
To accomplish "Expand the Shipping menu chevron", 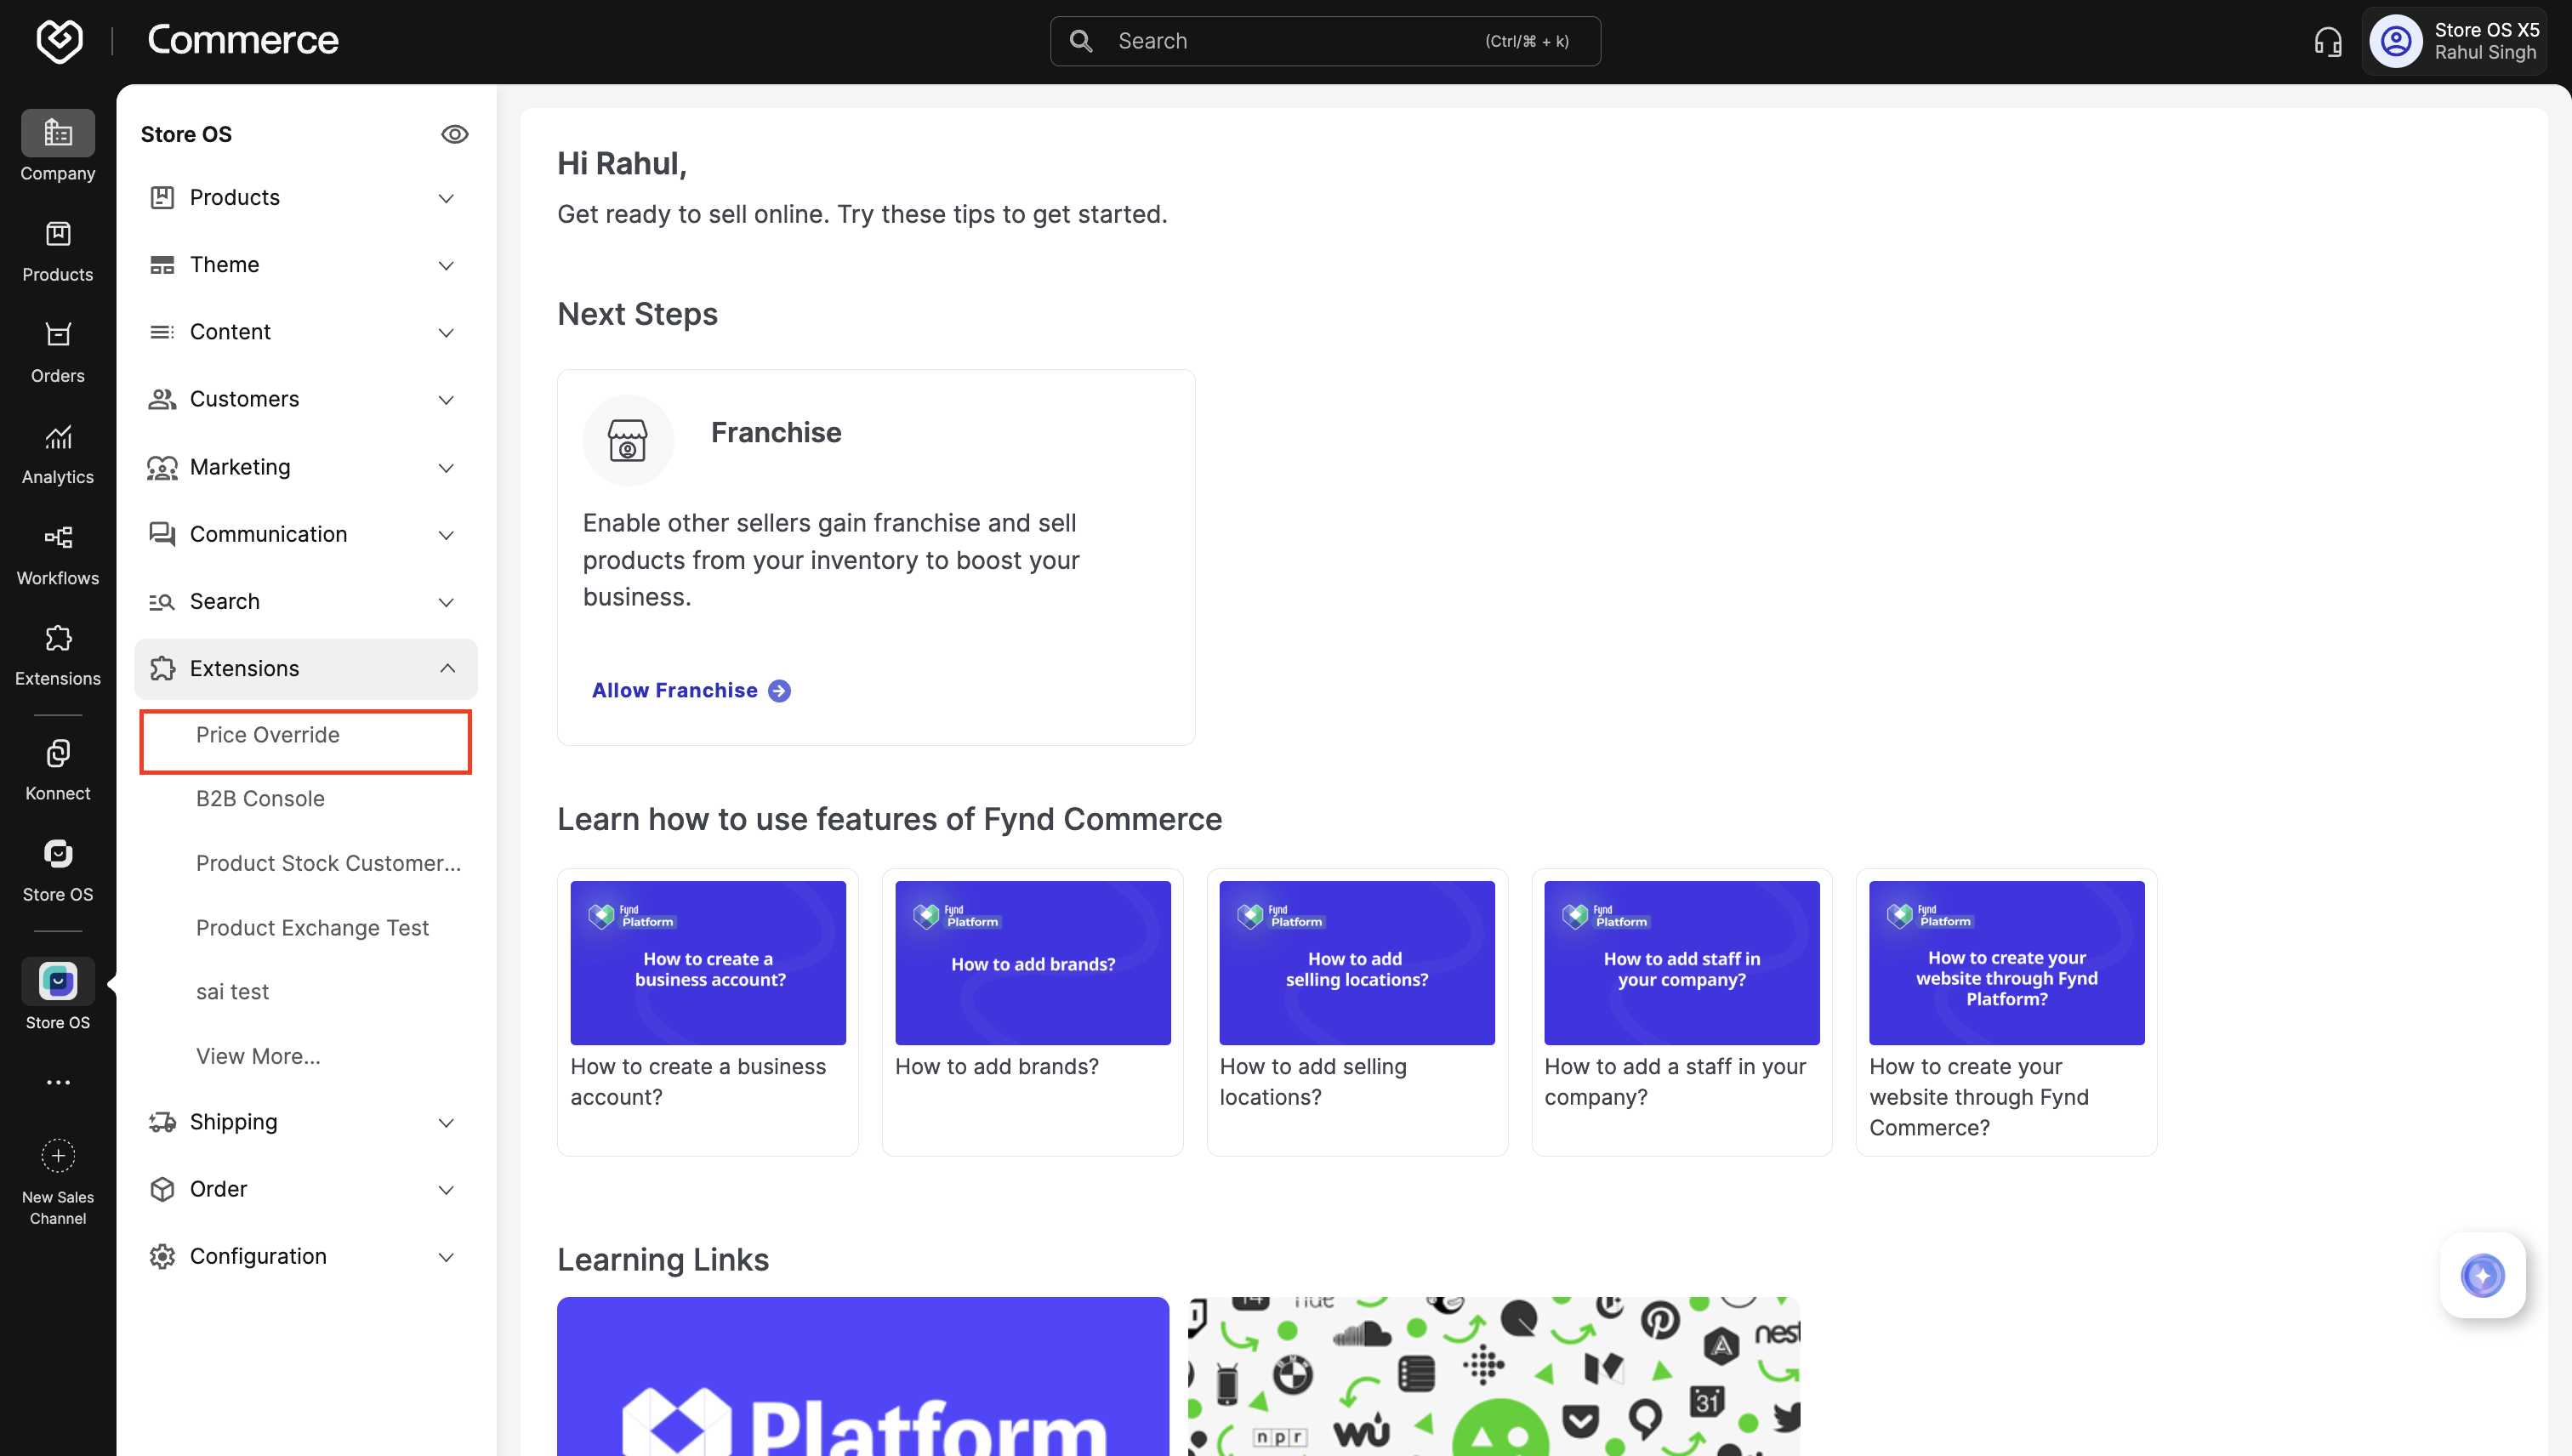I will [x=447, y=1123].
